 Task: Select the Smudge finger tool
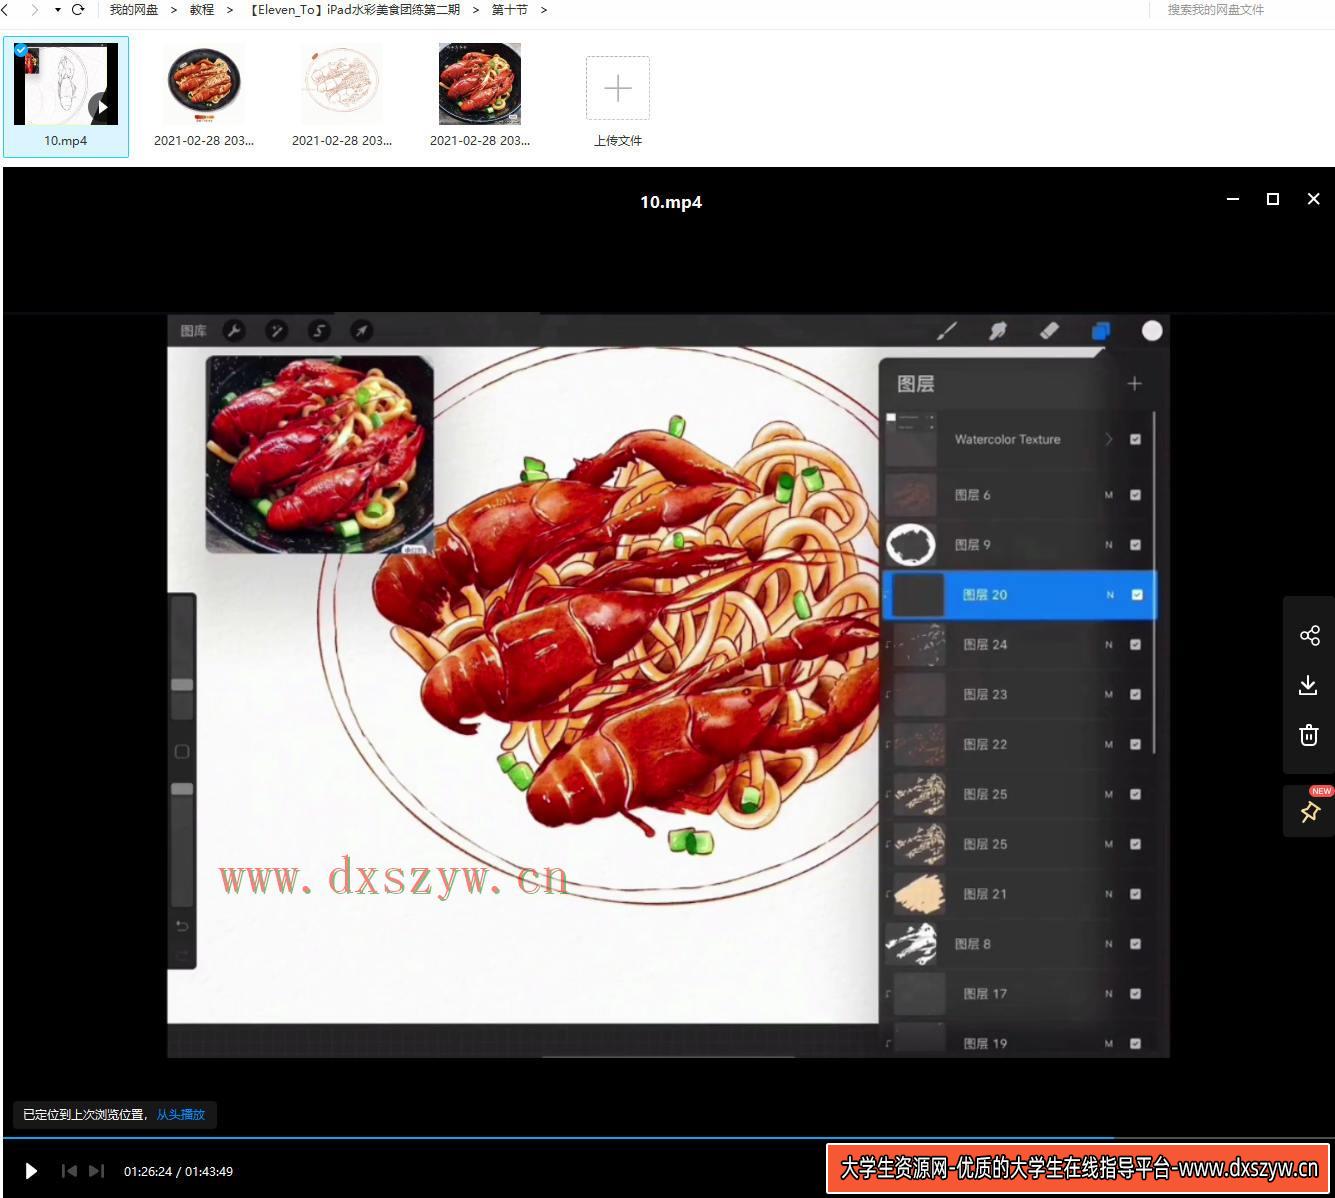tap(997, 331)
